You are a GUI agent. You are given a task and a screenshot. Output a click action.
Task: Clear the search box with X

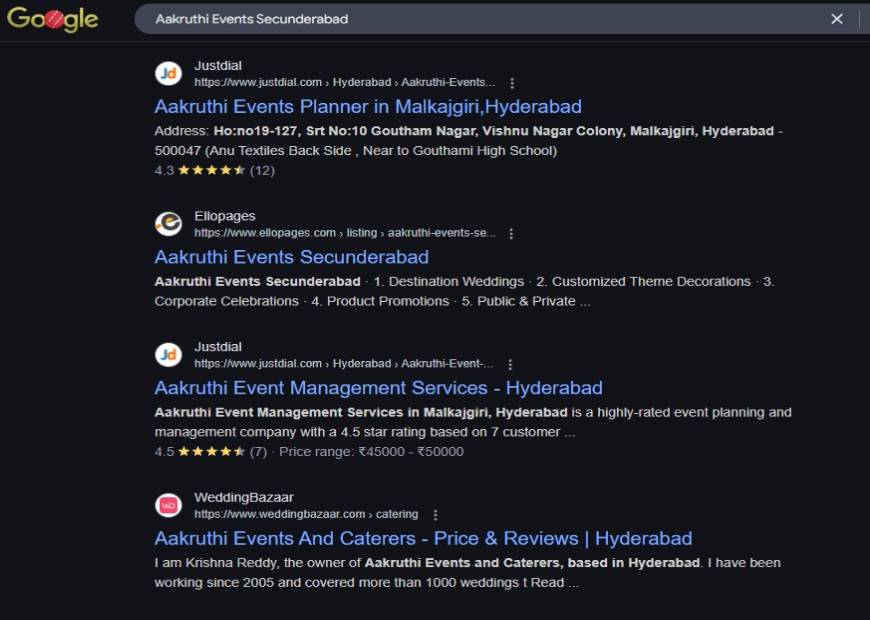[837, 19]
